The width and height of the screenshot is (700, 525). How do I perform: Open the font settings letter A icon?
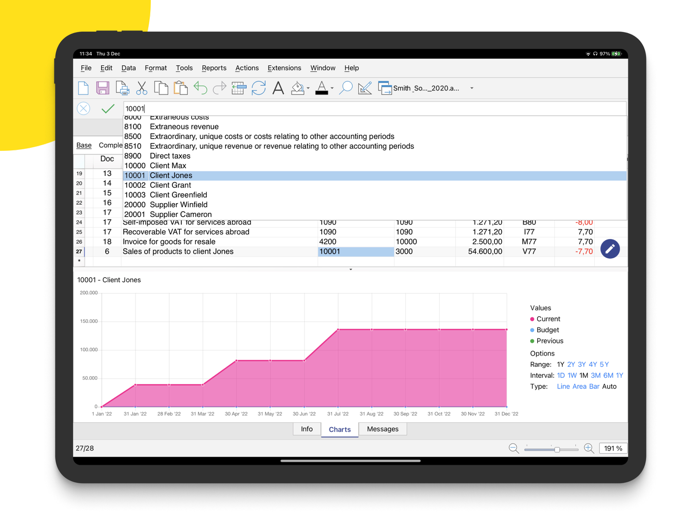point(278,88)
